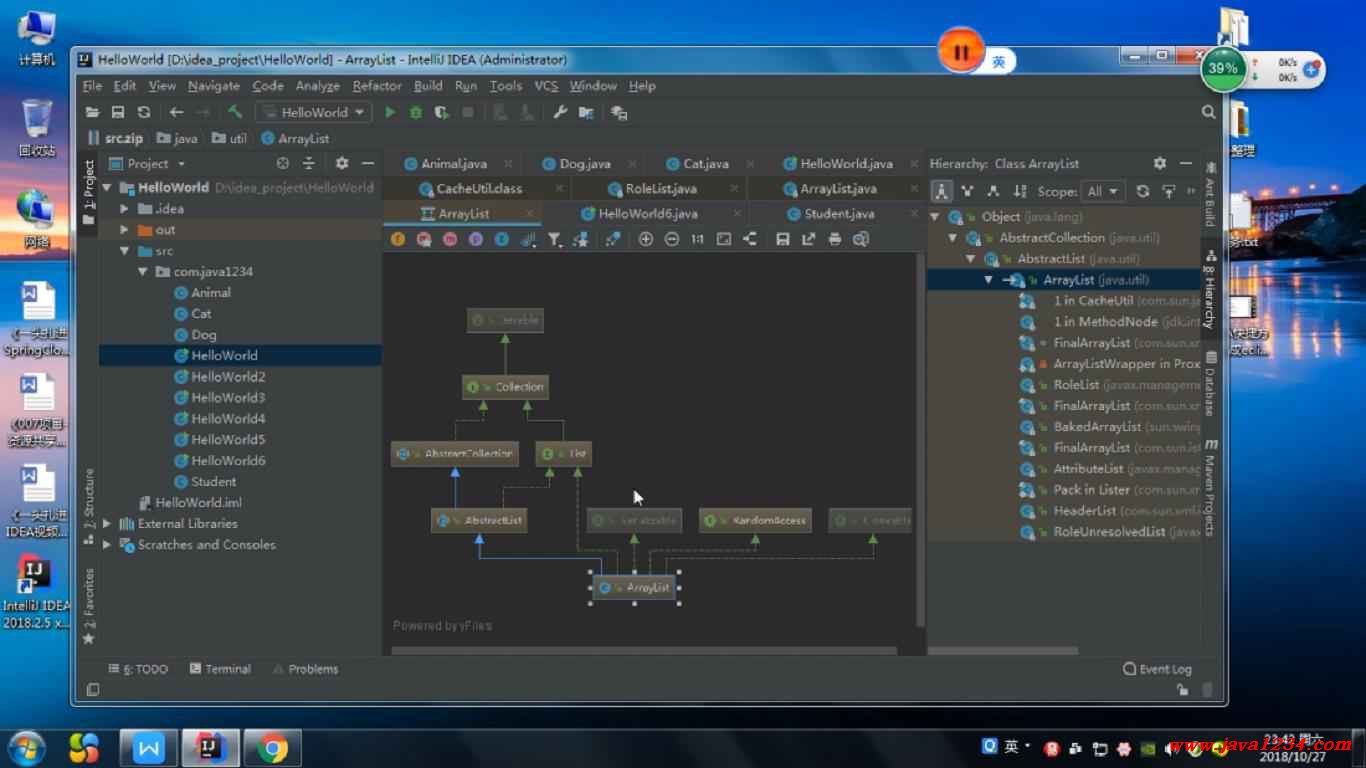Image resolution: width=1366 pixels, height=768 pixels.
Task: Print the diagram via printer icon
Action: point(834,239)
